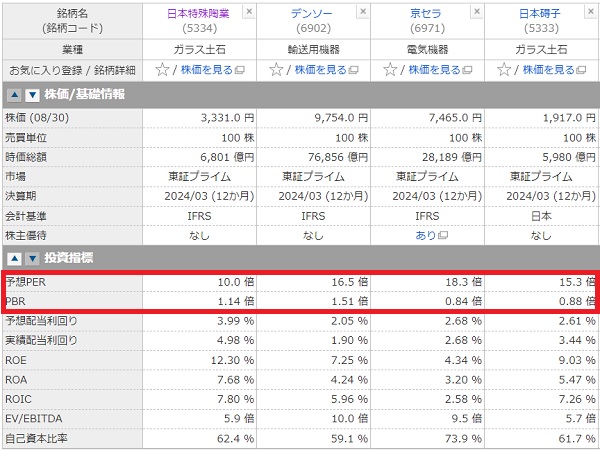The width and height of the screenshot is (600, 450).
Task: Click the 銘柄名 (銘柄コード) header cell
Action: pyautogui.click(x=72, y=21)
